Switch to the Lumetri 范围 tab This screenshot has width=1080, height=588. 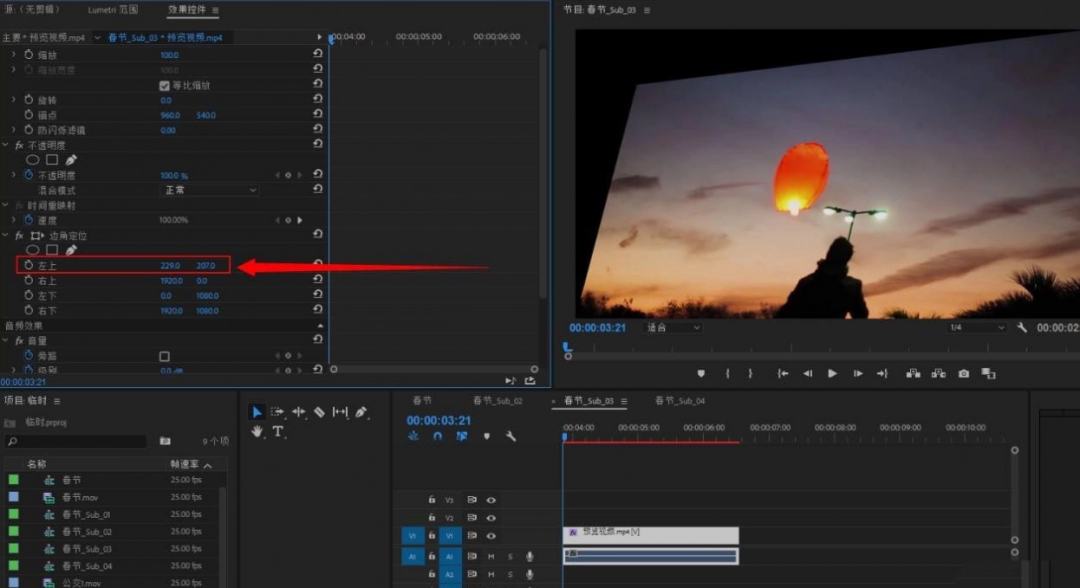pos(112,10)
